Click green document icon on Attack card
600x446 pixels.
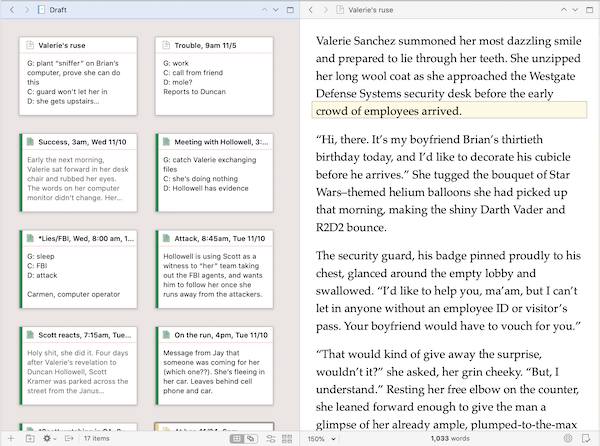pos(166,238)
